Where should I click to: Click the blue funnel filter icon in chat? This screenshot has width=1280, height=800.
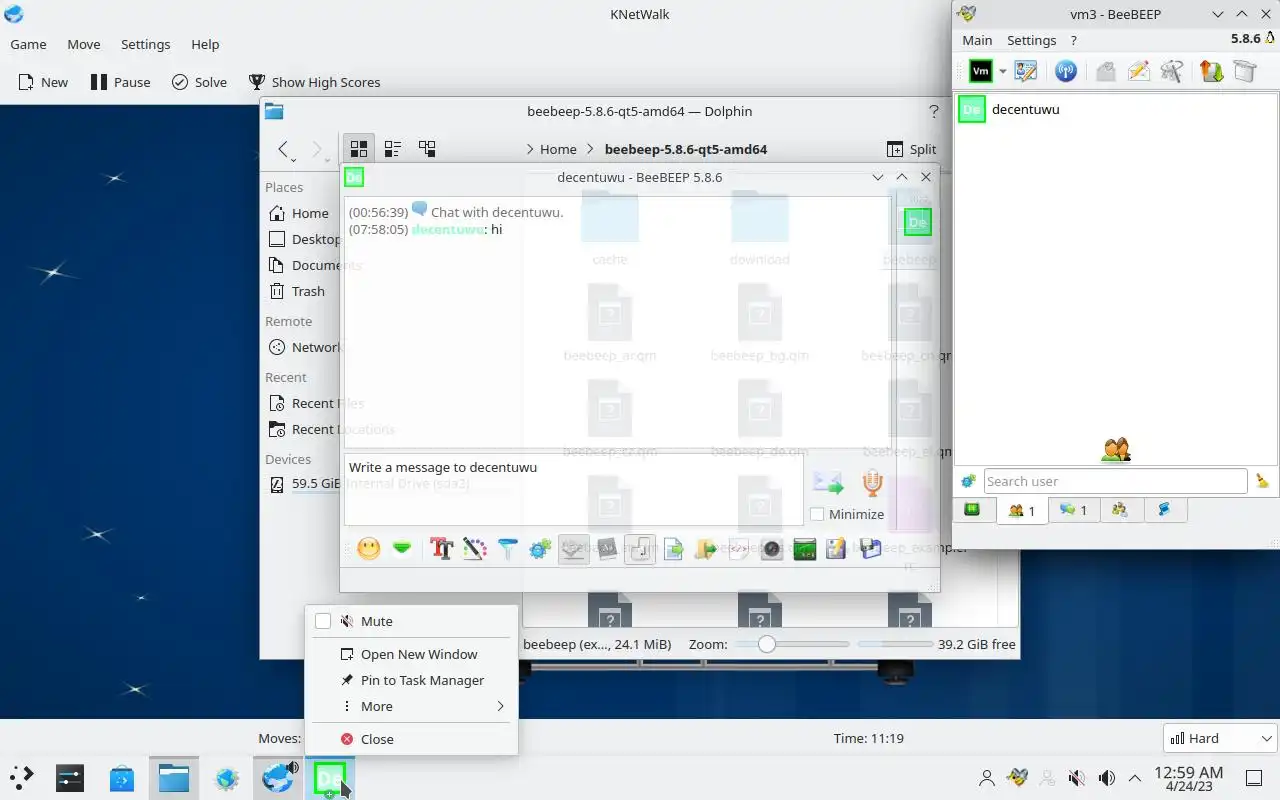pos(508,549)
